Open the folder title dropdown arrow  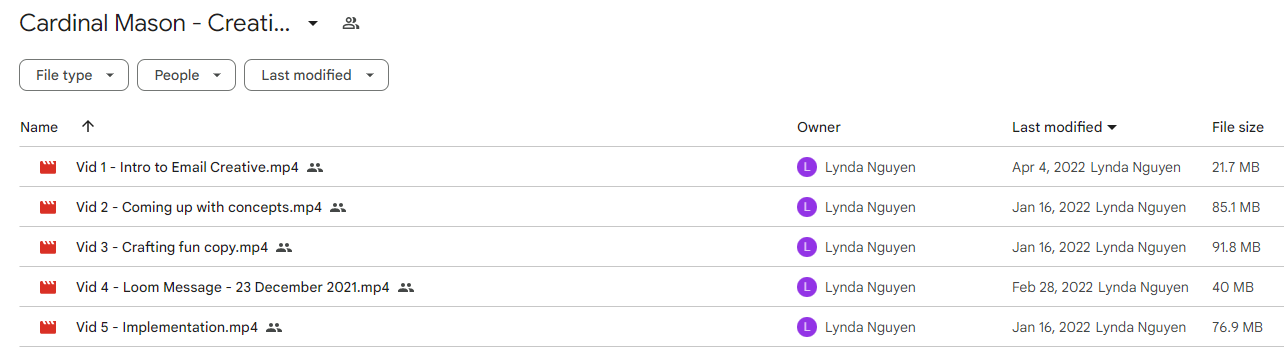pos(313,23)
